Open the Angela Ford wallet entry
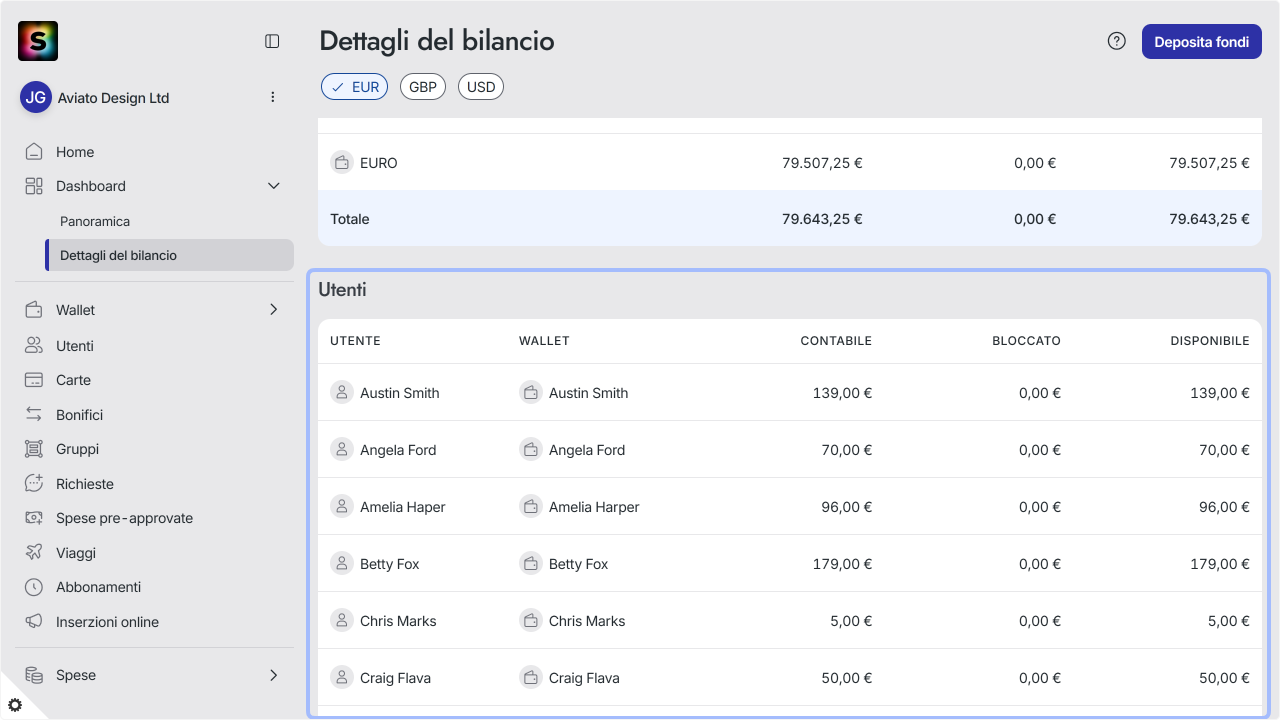This screenshot has width=1280, height=720. [x=587, y=450]
